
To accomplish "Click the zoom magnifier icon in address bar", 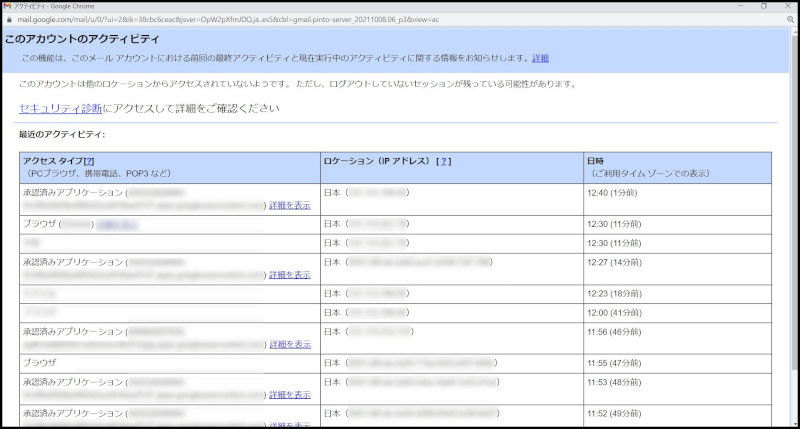I will (789, 18).
